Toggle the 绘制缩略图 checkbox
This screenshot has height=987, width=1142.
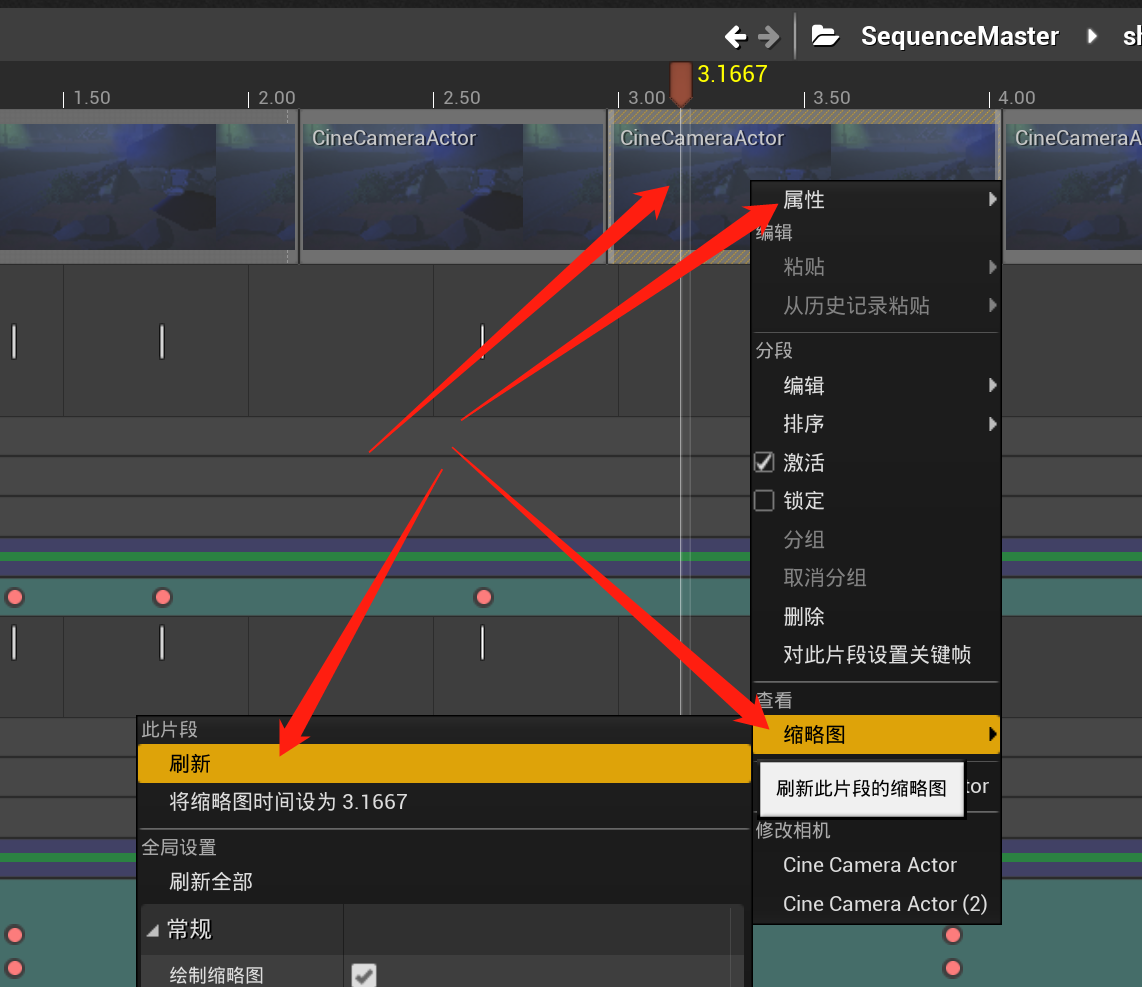(x=364, y=974)
